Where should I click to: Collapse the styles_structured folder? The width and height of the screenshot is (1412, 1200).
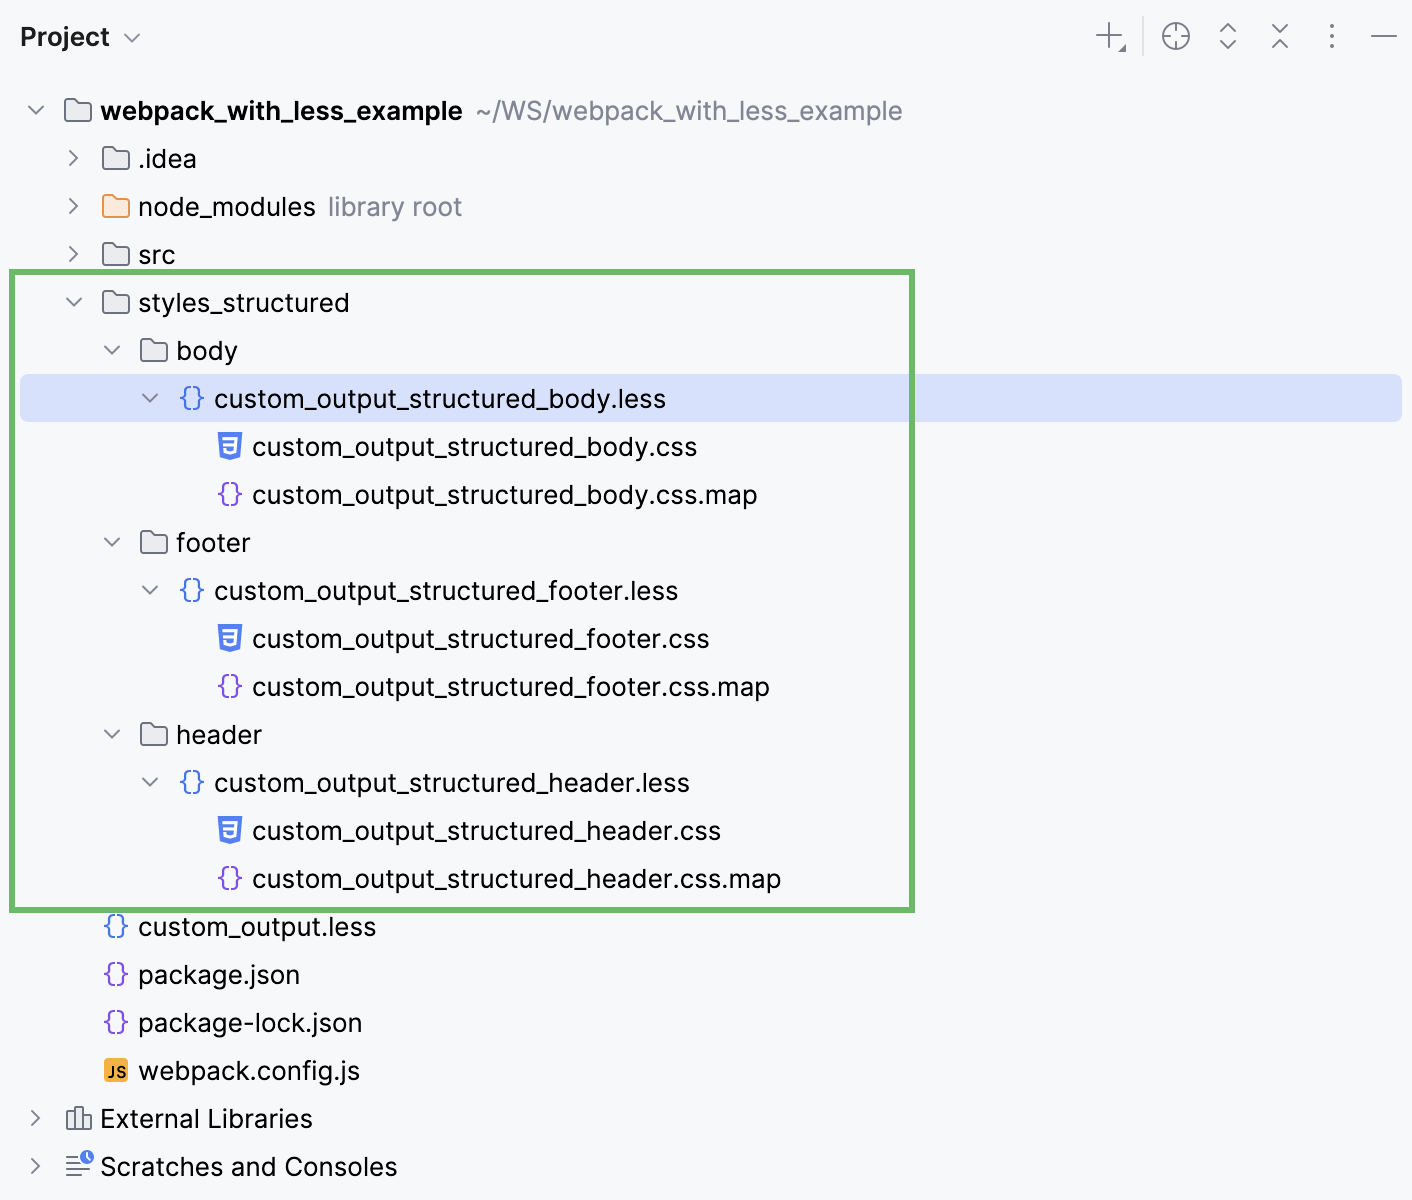click(73, 302)
